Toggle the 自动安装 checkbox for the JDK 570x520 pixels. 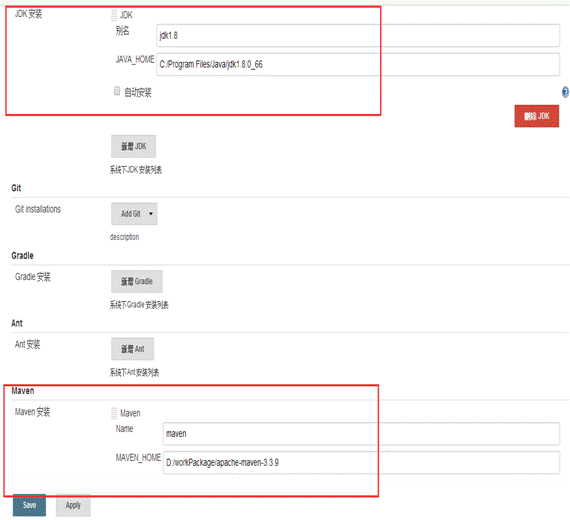[117, 91]
